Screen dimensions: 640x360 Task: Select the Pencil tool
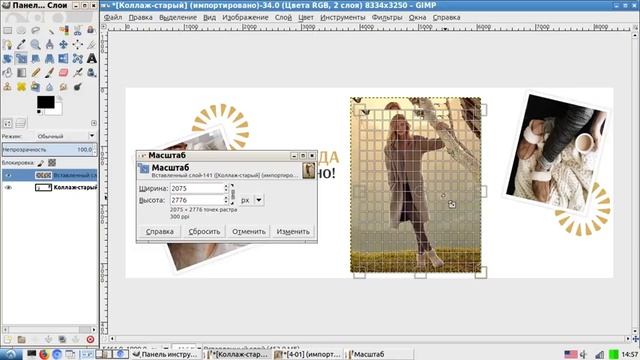click(x=36, y=73)
